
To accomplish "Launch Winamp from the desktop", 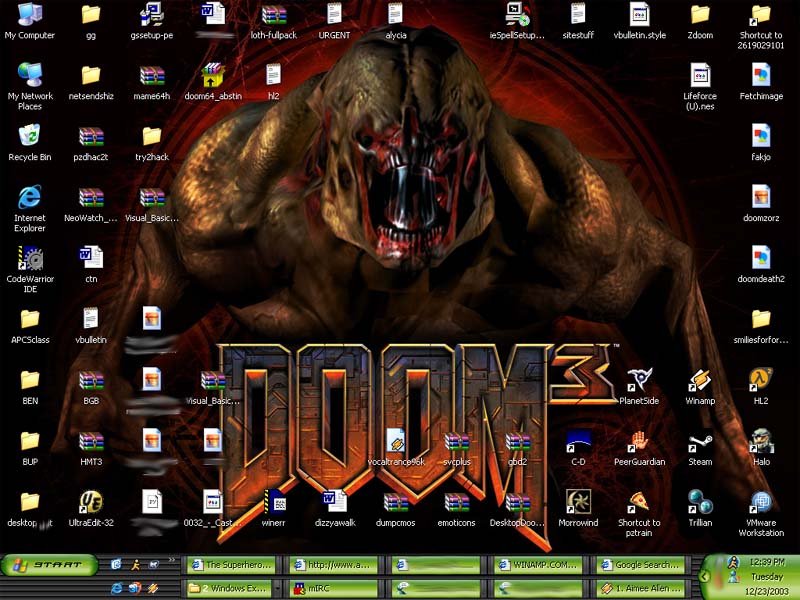I will pos(700,387).
